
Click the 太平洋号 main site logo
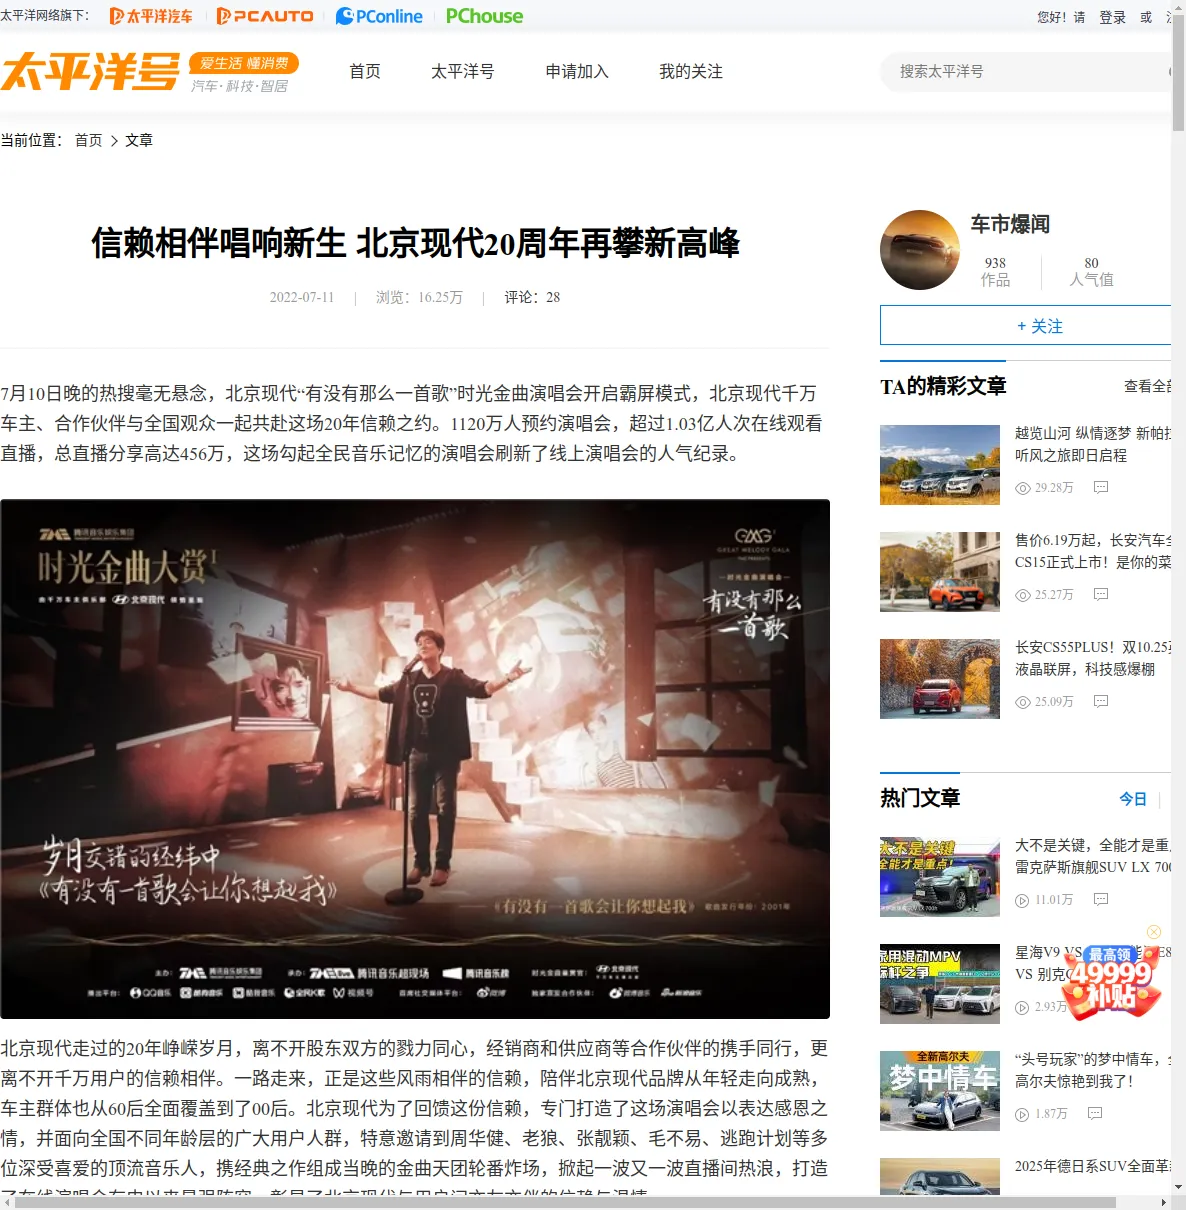[91, 72]
